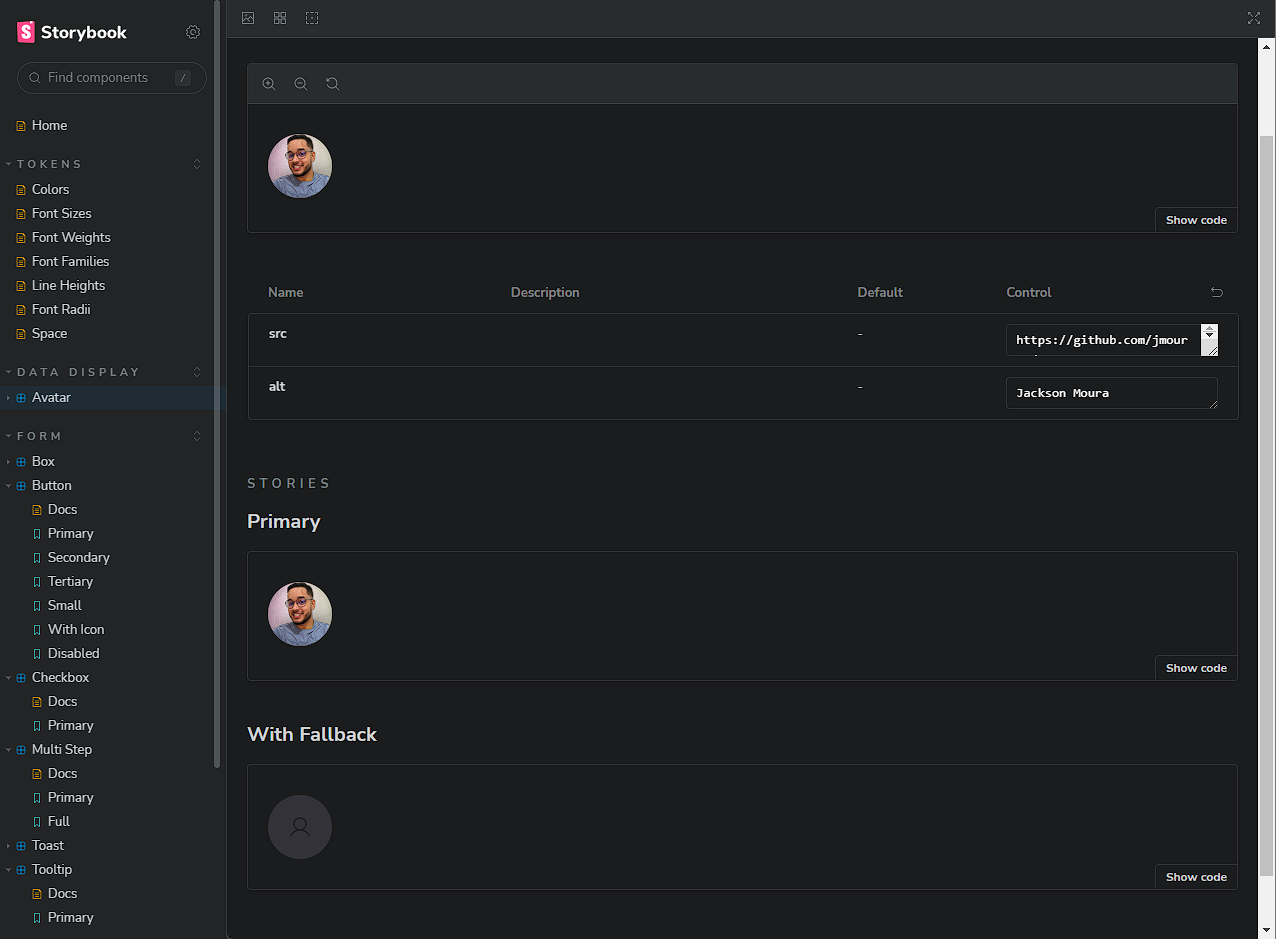Toggle the grid overlay on the preview

tap(280, 18)
